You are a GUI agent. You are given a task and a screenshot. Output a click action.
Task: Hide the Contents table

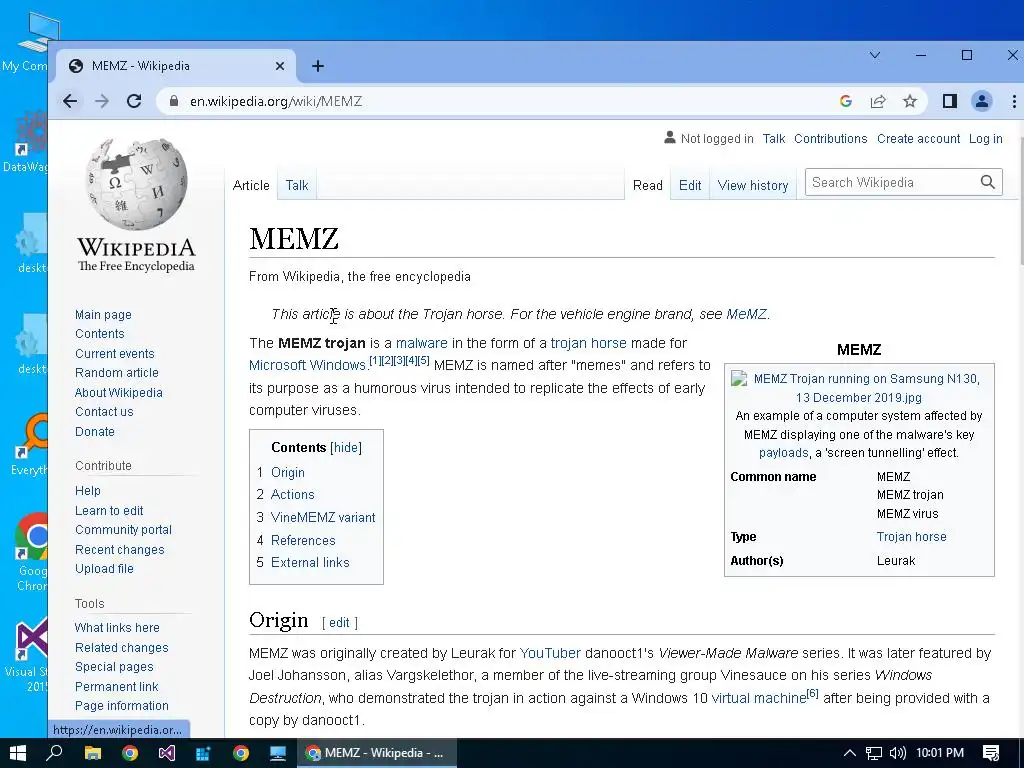pyautogui.click(x=345, y=447)
